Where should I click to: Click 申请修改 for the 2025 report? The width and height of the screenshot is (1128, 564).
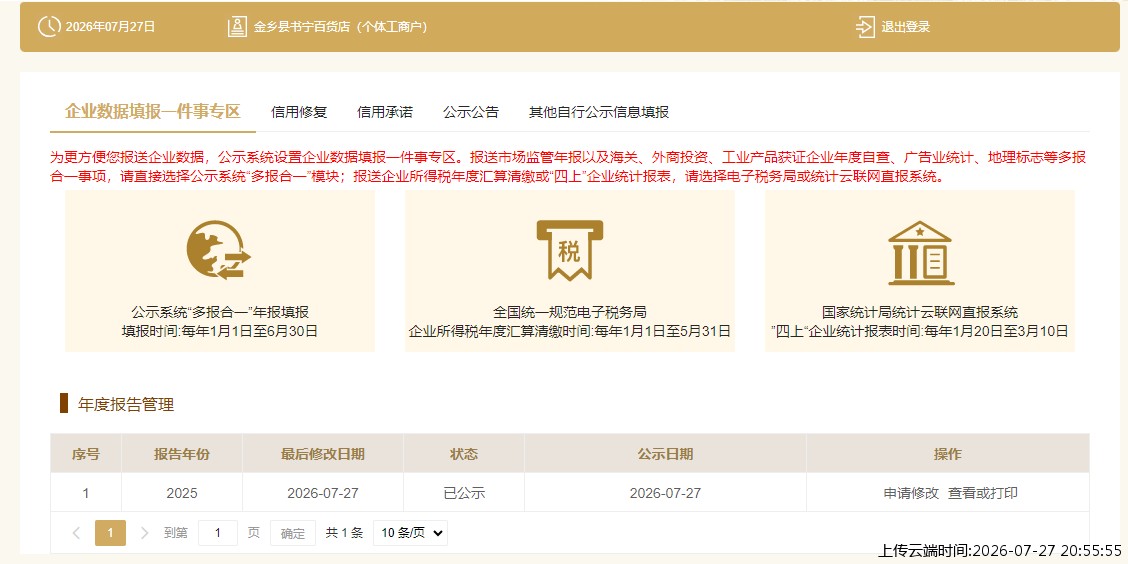coord(911,494)
